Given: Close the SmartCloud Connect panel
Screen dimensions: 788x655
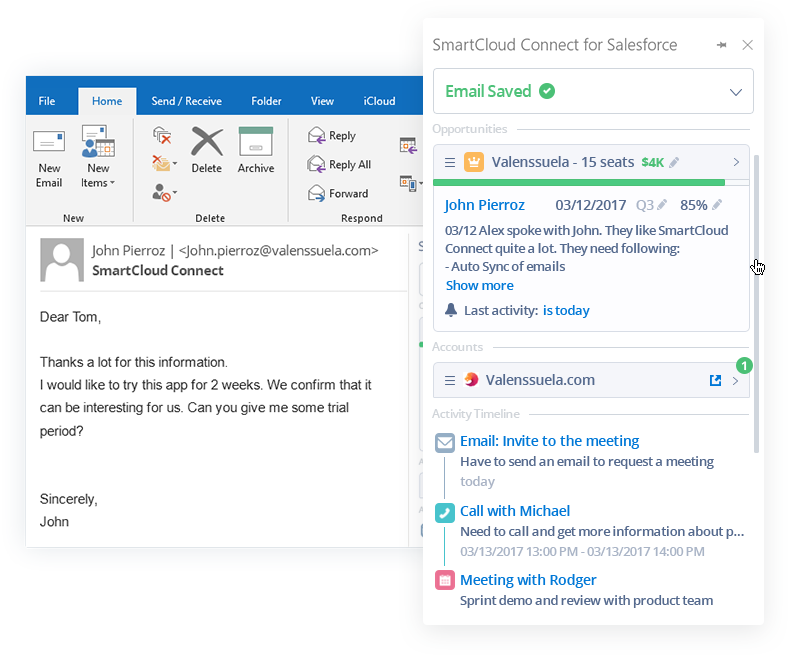Looking at the screenshot, I should tap(747, 45).
